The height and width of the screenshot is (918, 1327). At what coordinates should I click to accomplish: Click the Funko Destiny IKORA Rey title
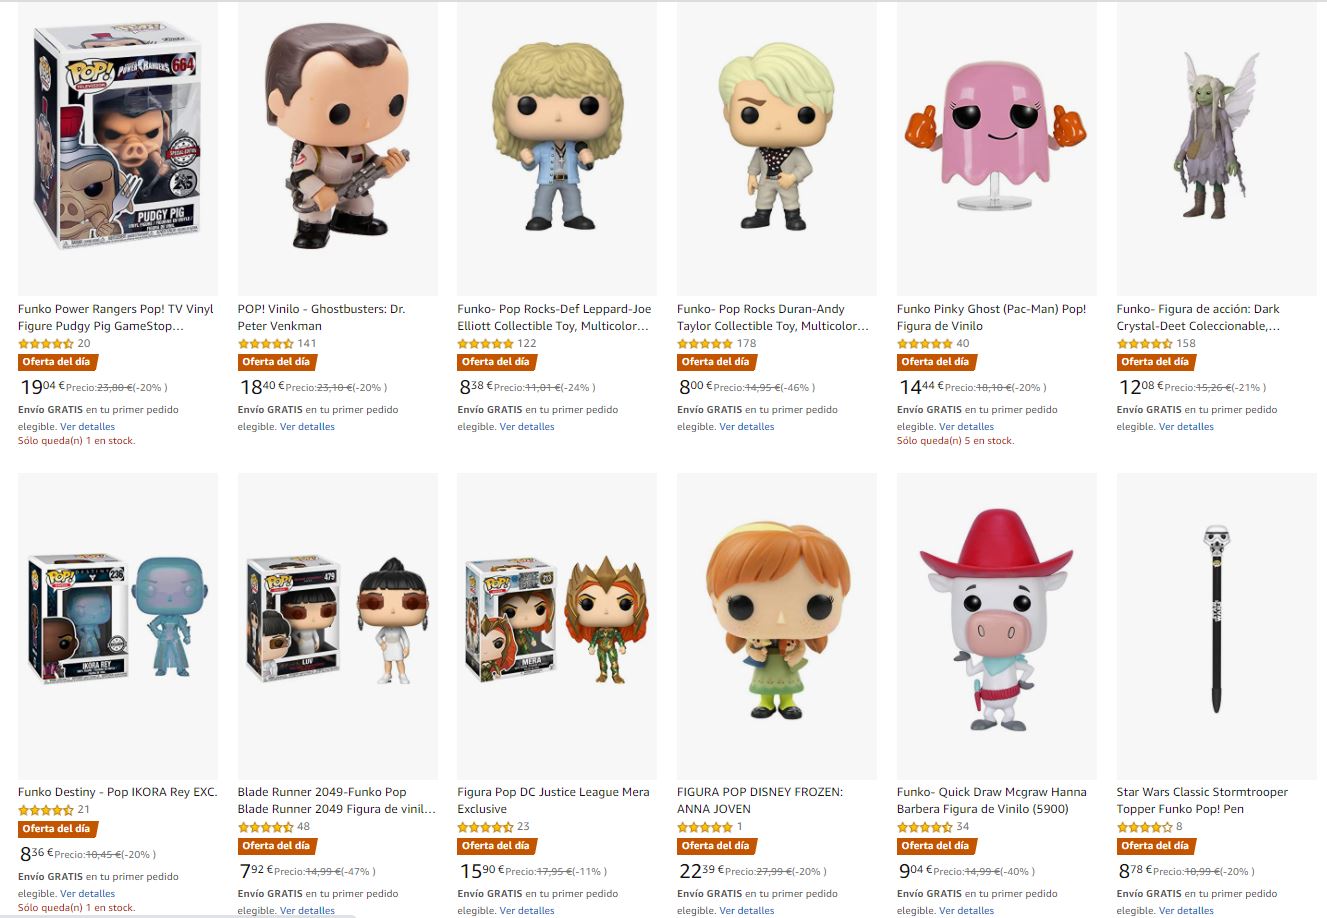point(117,792)
